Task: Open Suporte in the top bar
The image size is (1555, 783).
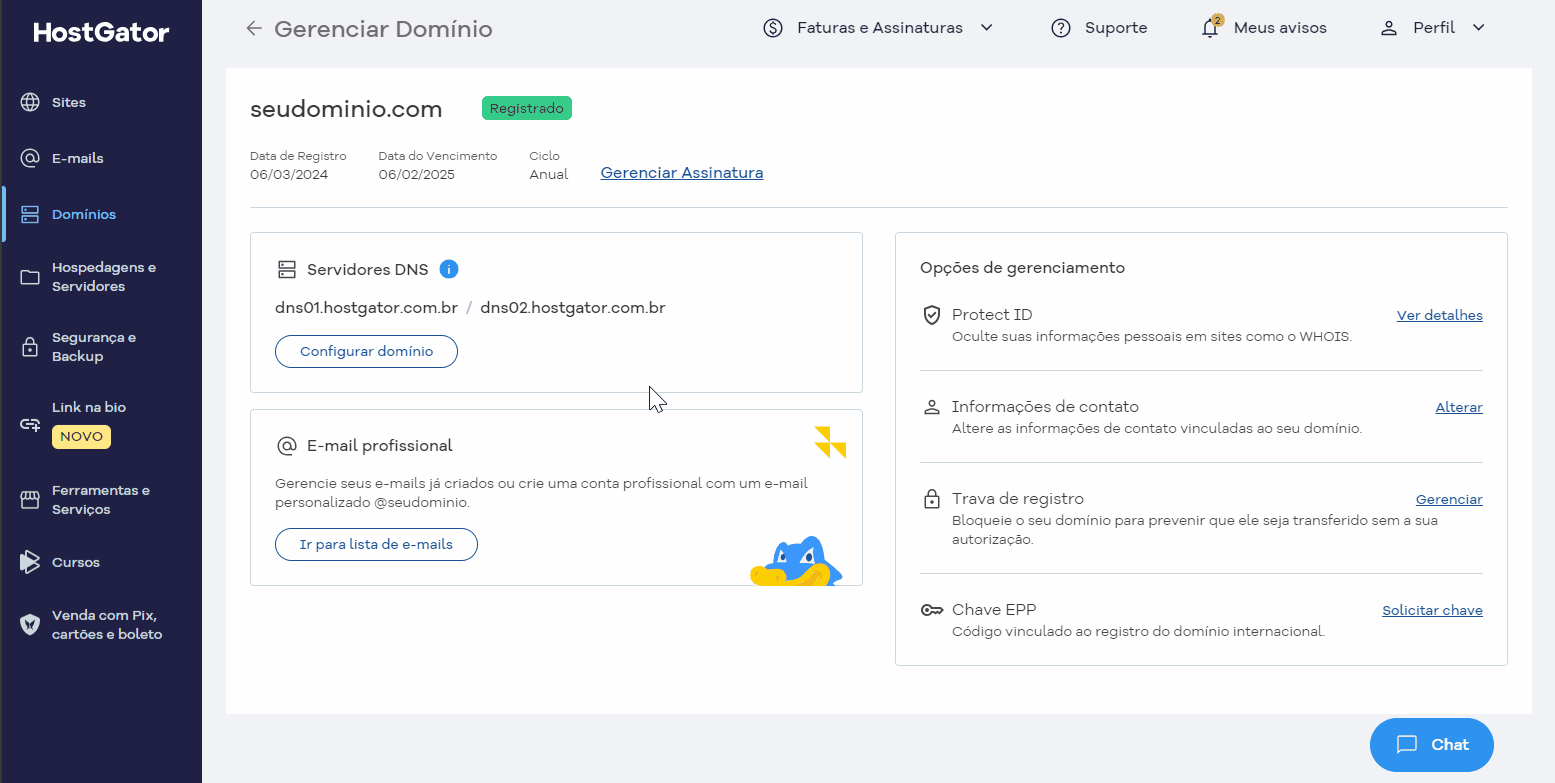Action: [x=1116, y=28]
